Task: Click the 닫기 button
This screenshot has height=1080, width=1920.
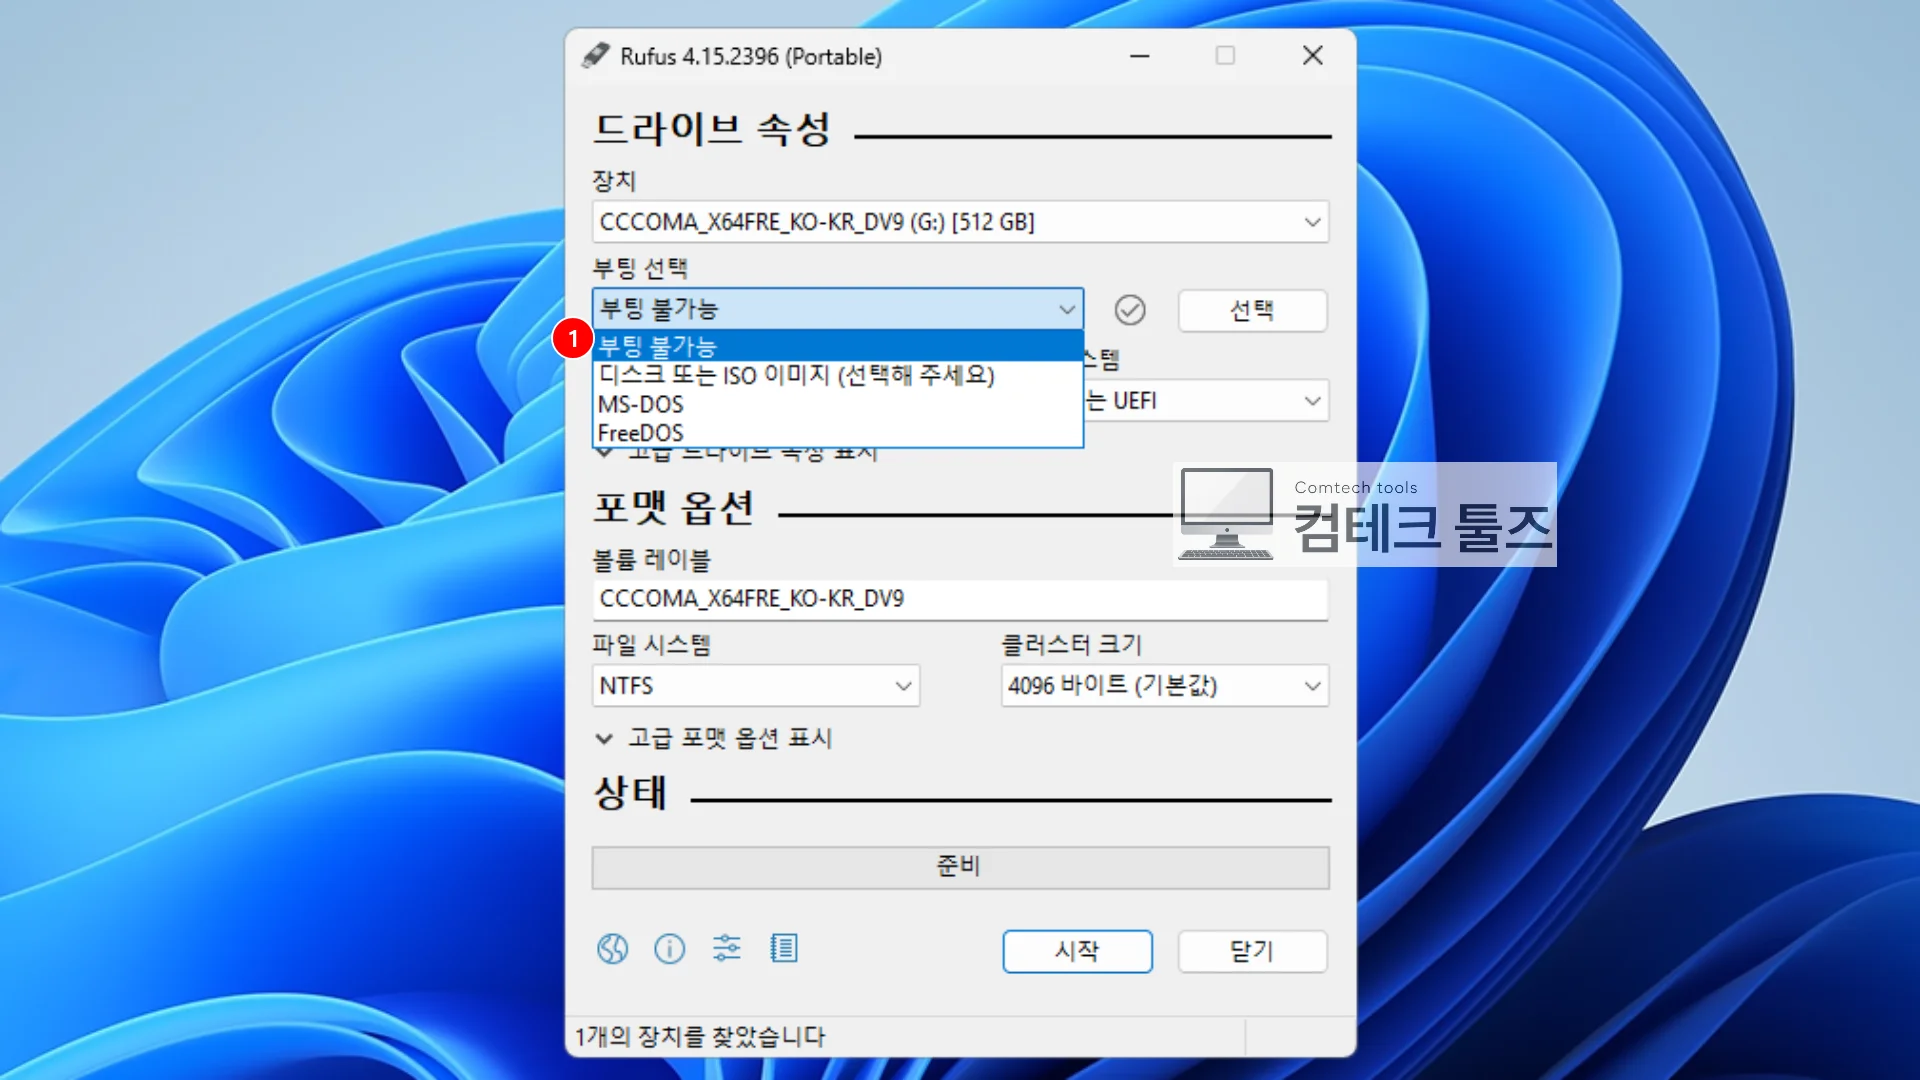Action: [1252, 951]
